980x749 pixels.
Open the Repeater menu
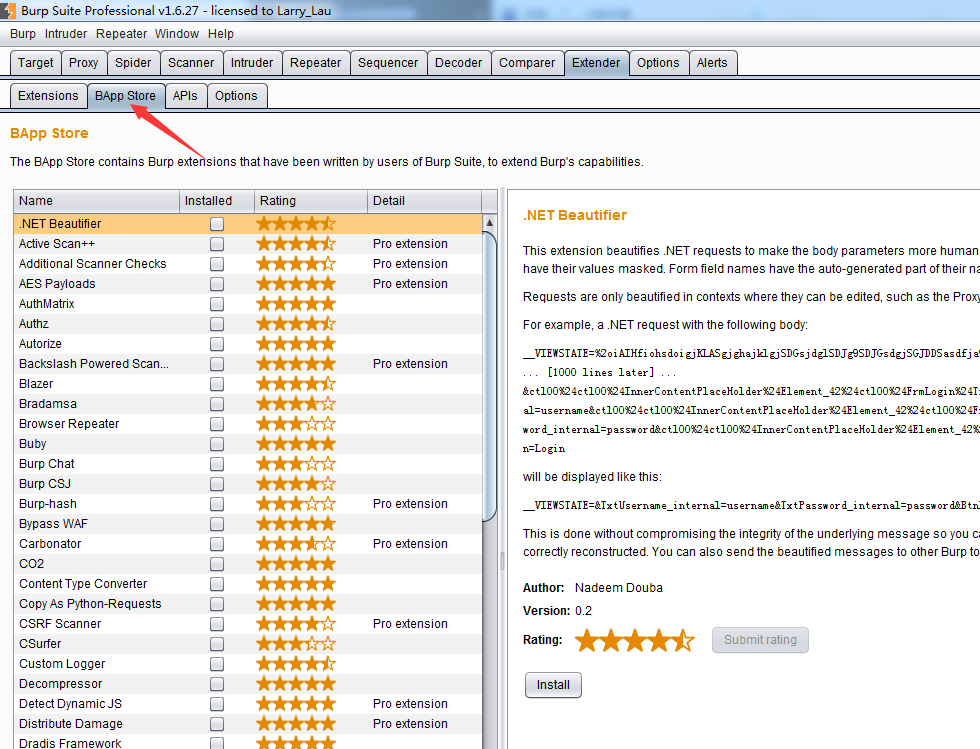[x=121, y=34]
